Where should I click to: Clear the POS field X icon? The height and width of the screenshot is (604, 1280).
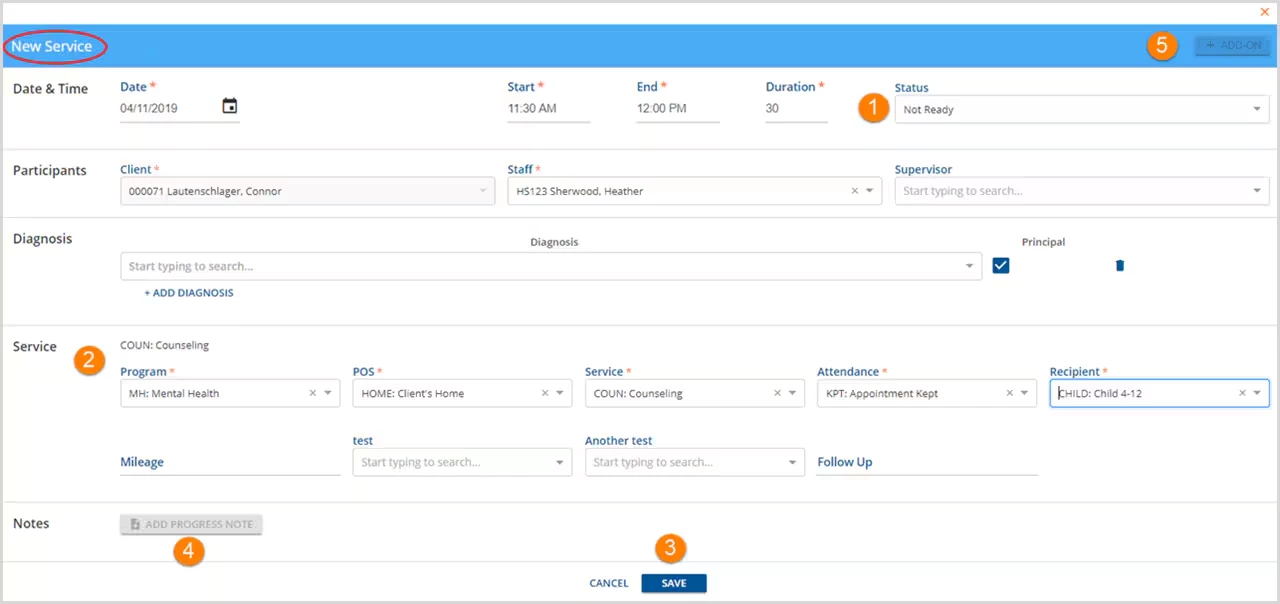point(545,393)
